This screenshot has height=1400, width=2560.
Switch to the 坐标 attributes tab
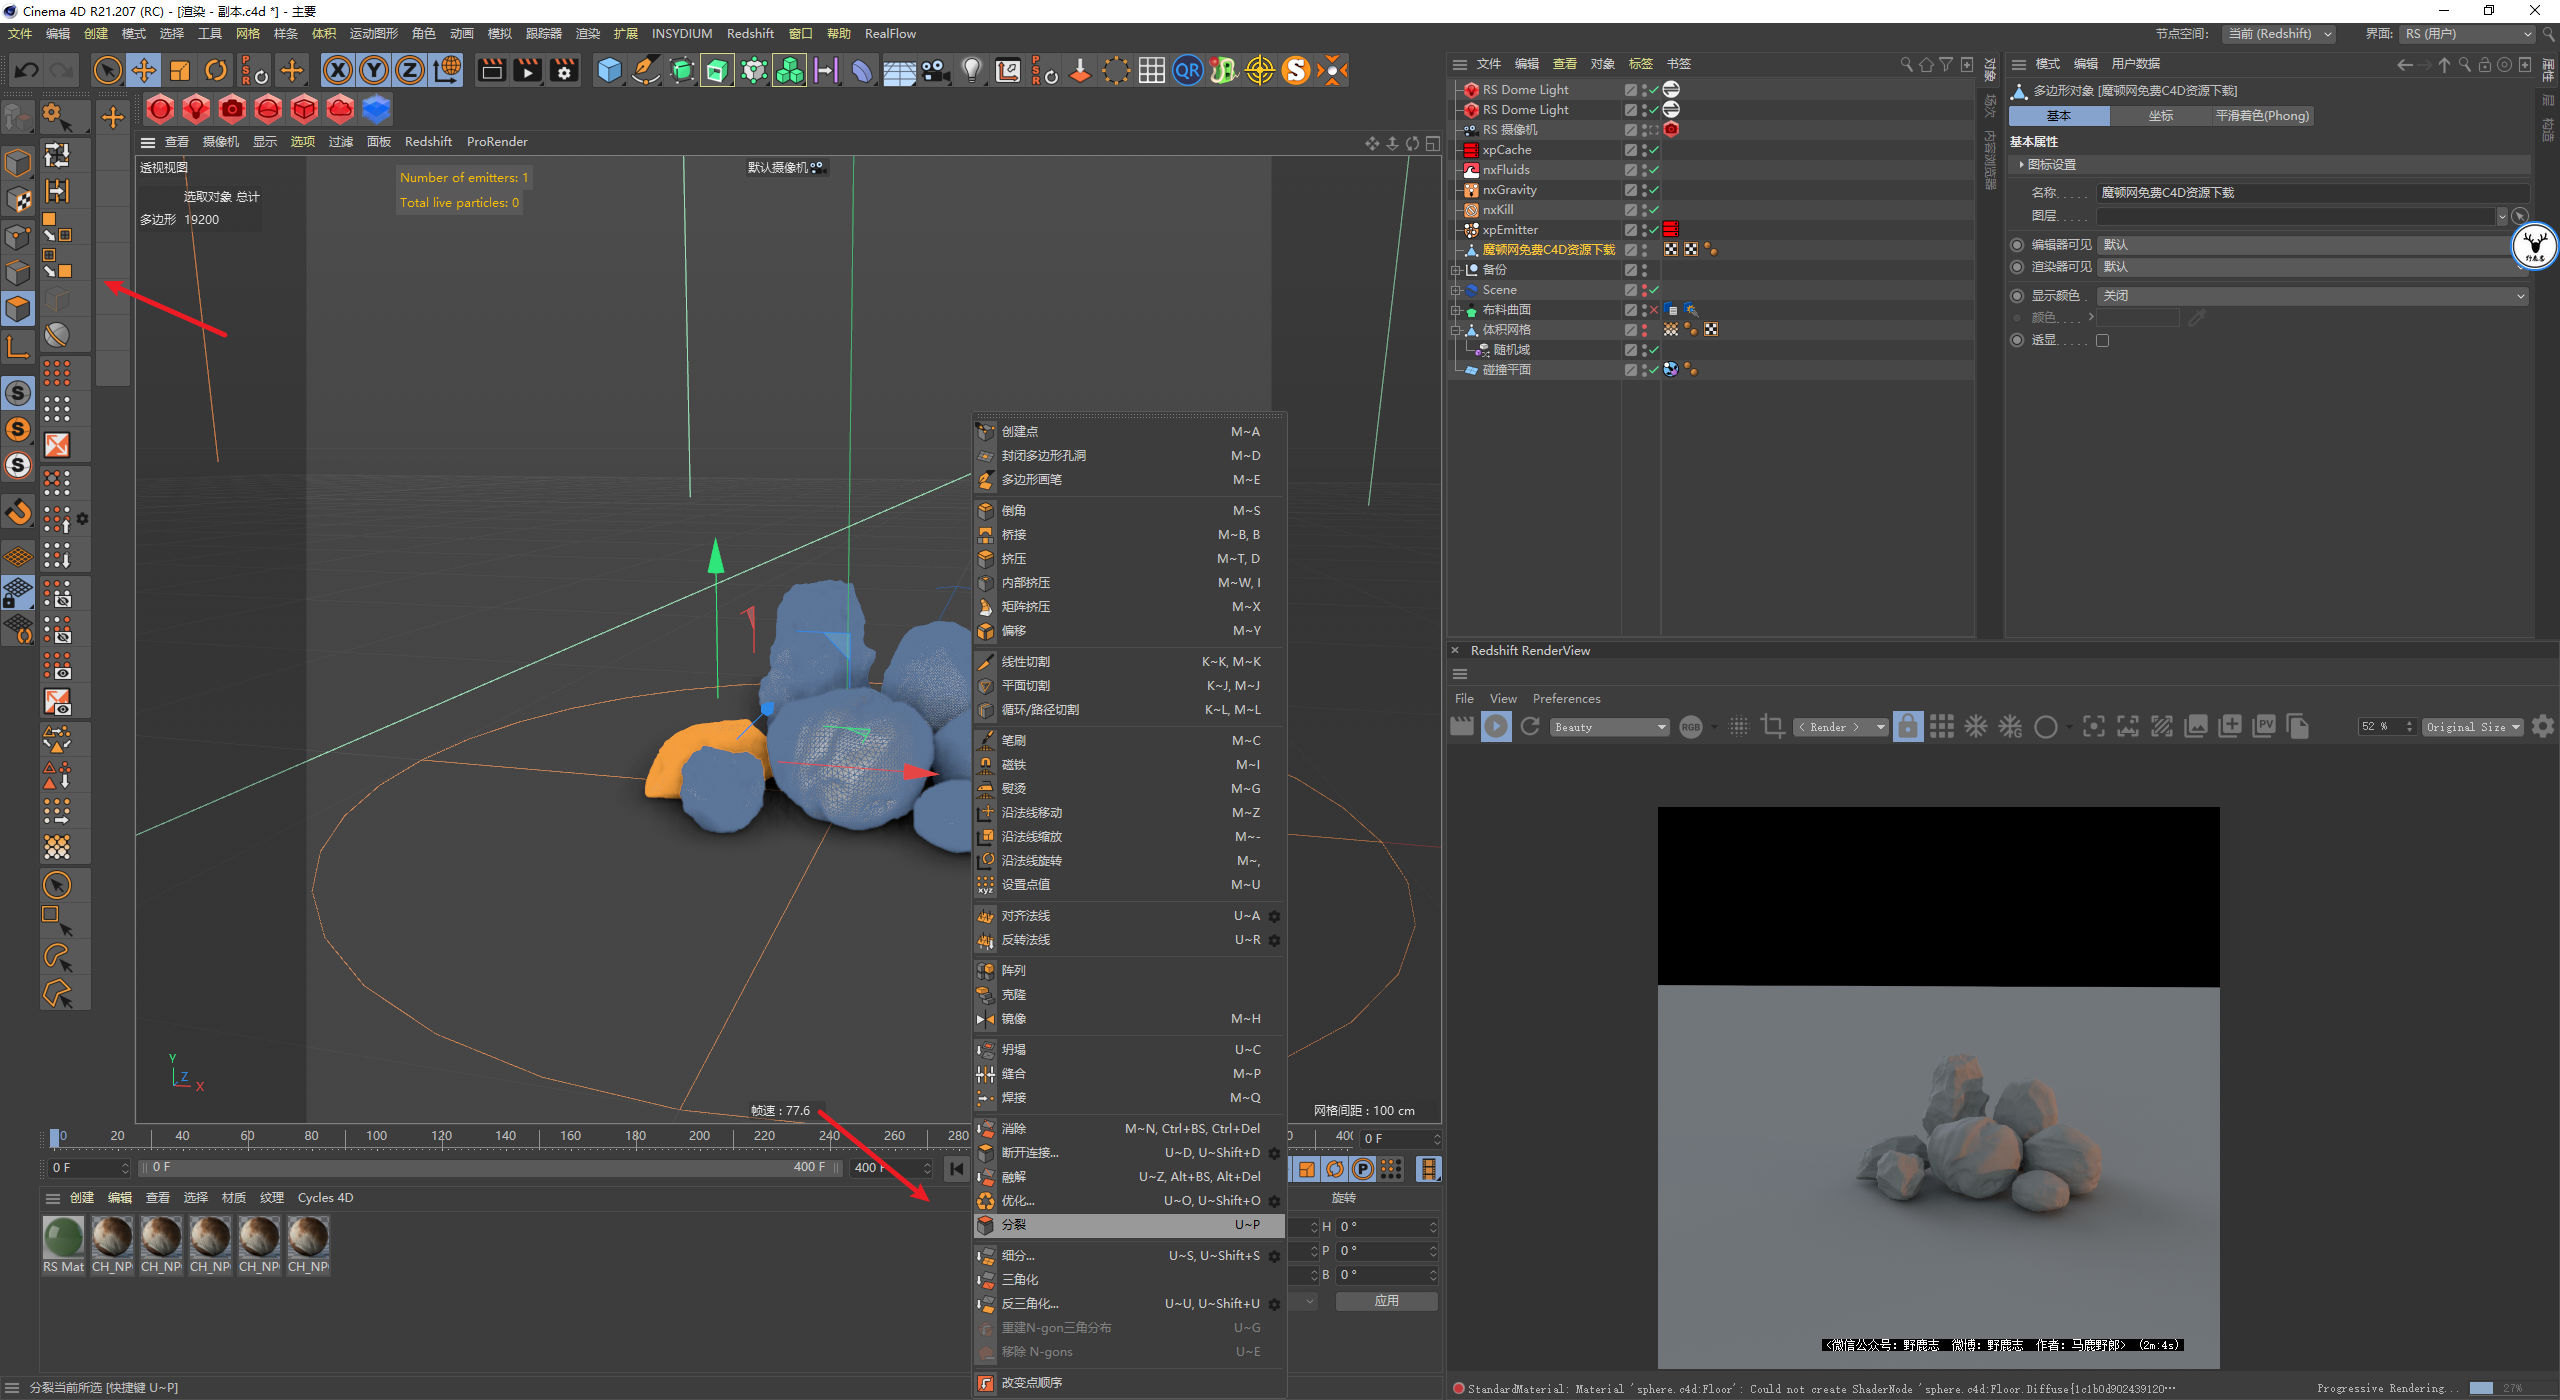pyautogui.click(x=2160, y=116)
